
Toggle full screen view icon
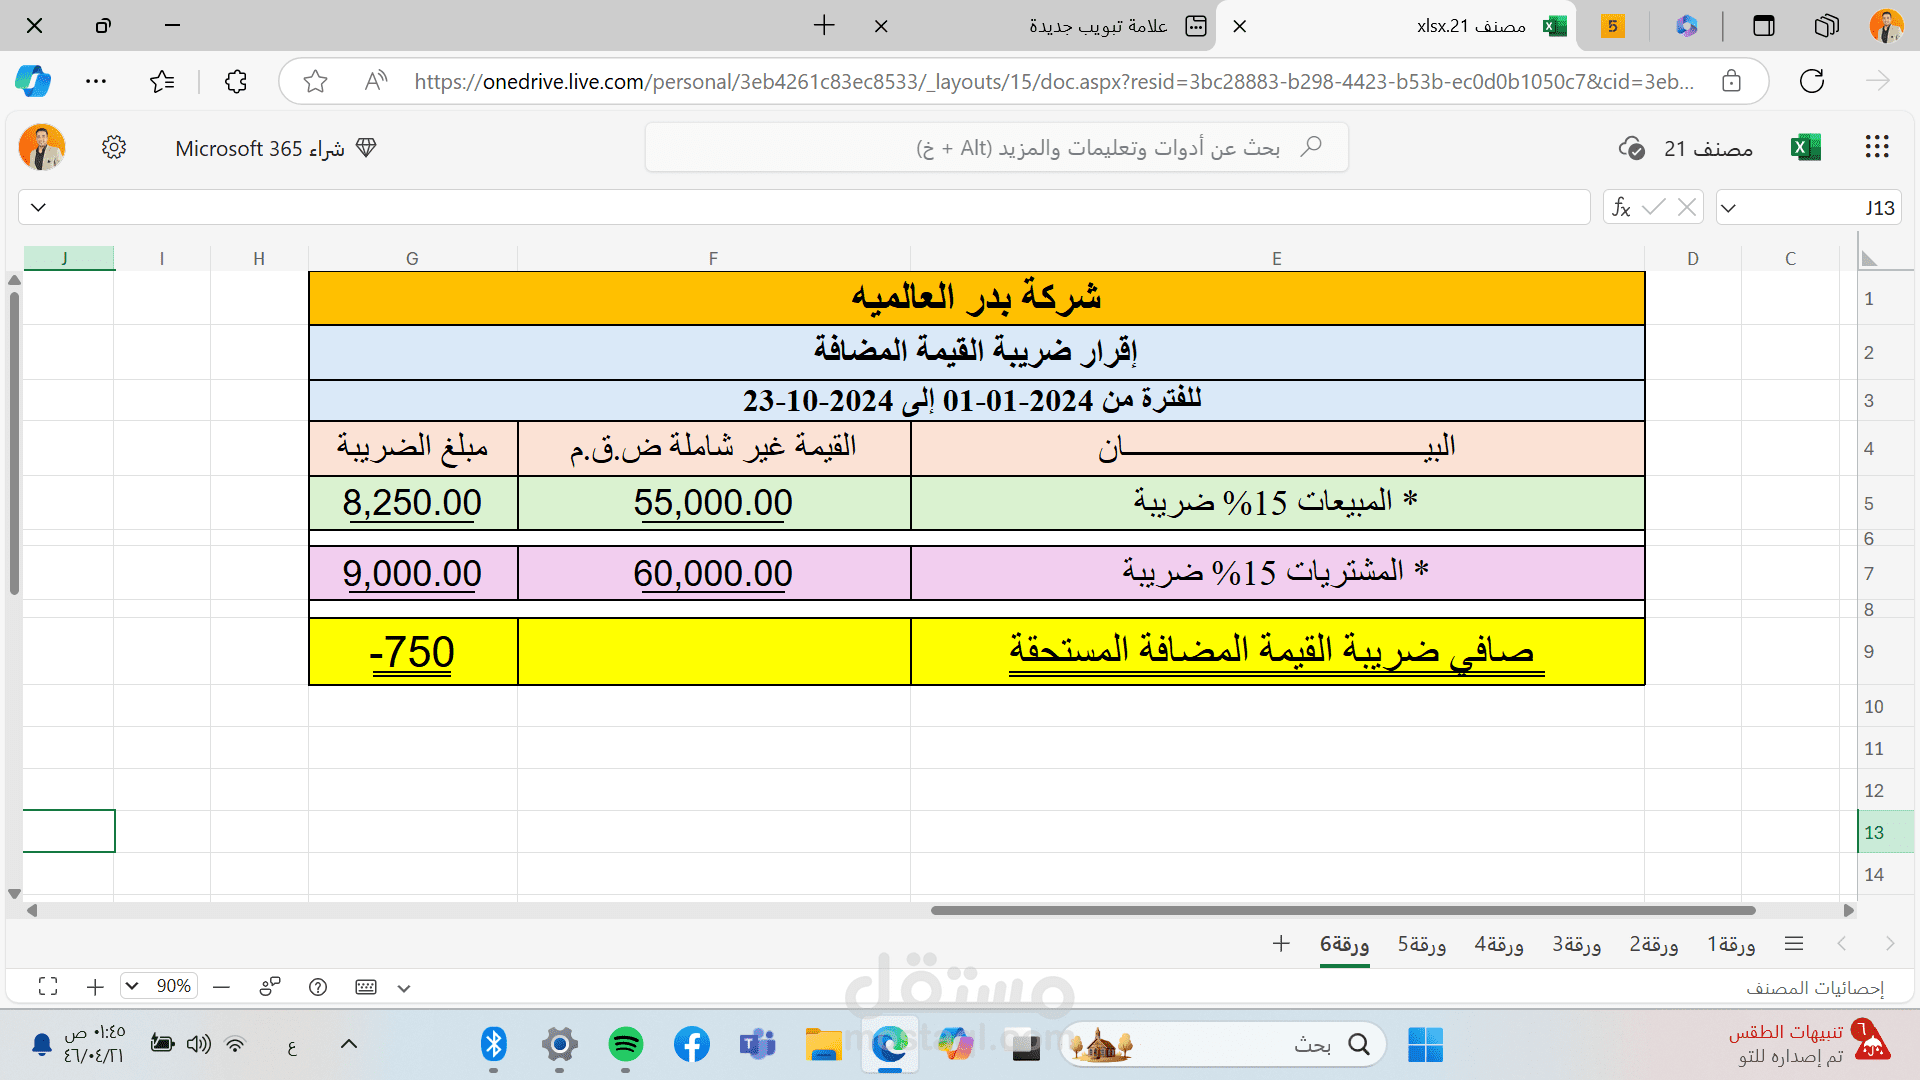[x=48, y=987]
